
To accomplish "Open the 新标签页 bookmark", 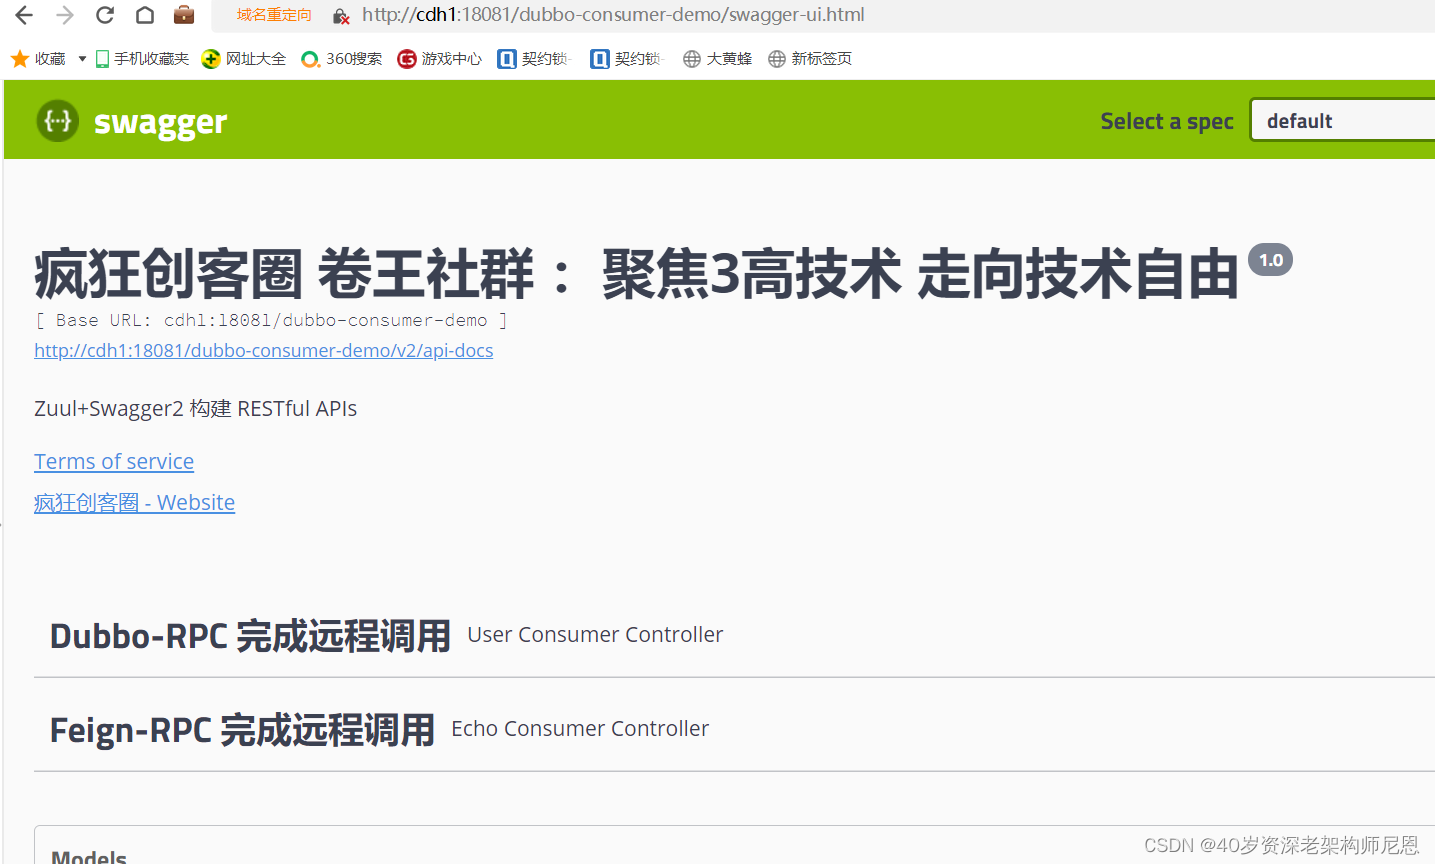I will pos(810,59).
